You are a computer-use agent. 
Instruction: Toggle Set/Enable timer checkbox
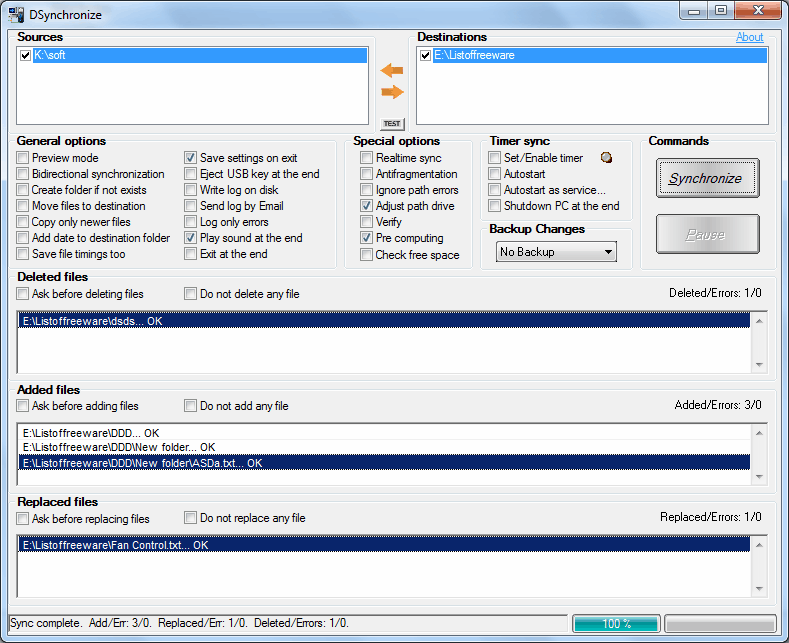(495, 158)
